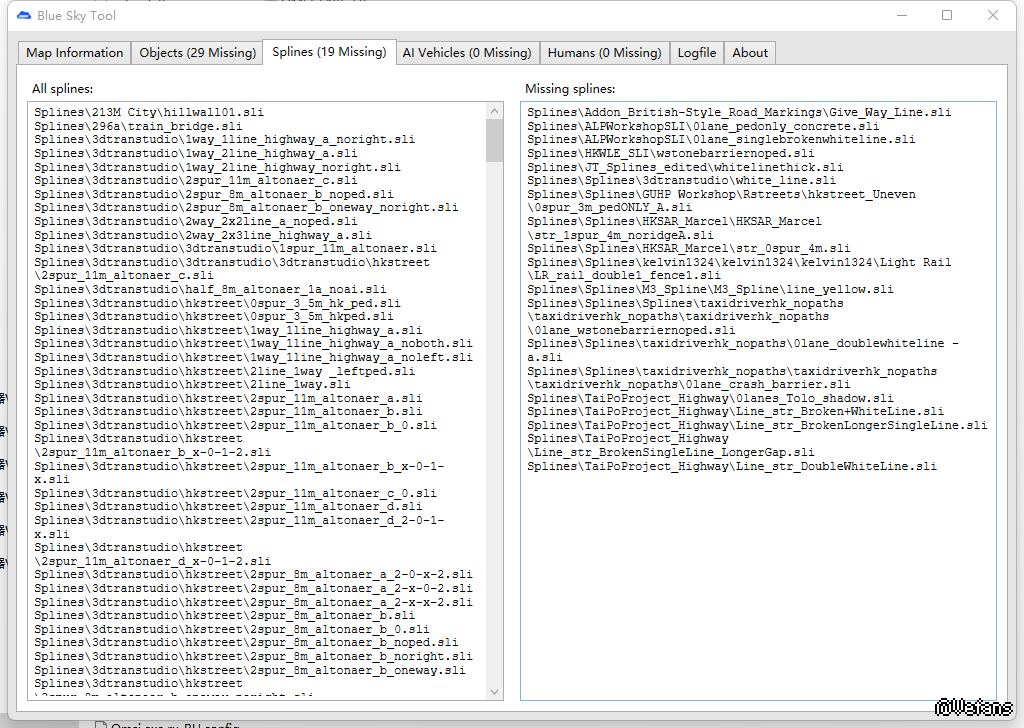Viewport: 1024px width, 728px height.
Task: Click Line_str_DoubleWhiteLine.sli in Missing splines
Action: (732, 466)
